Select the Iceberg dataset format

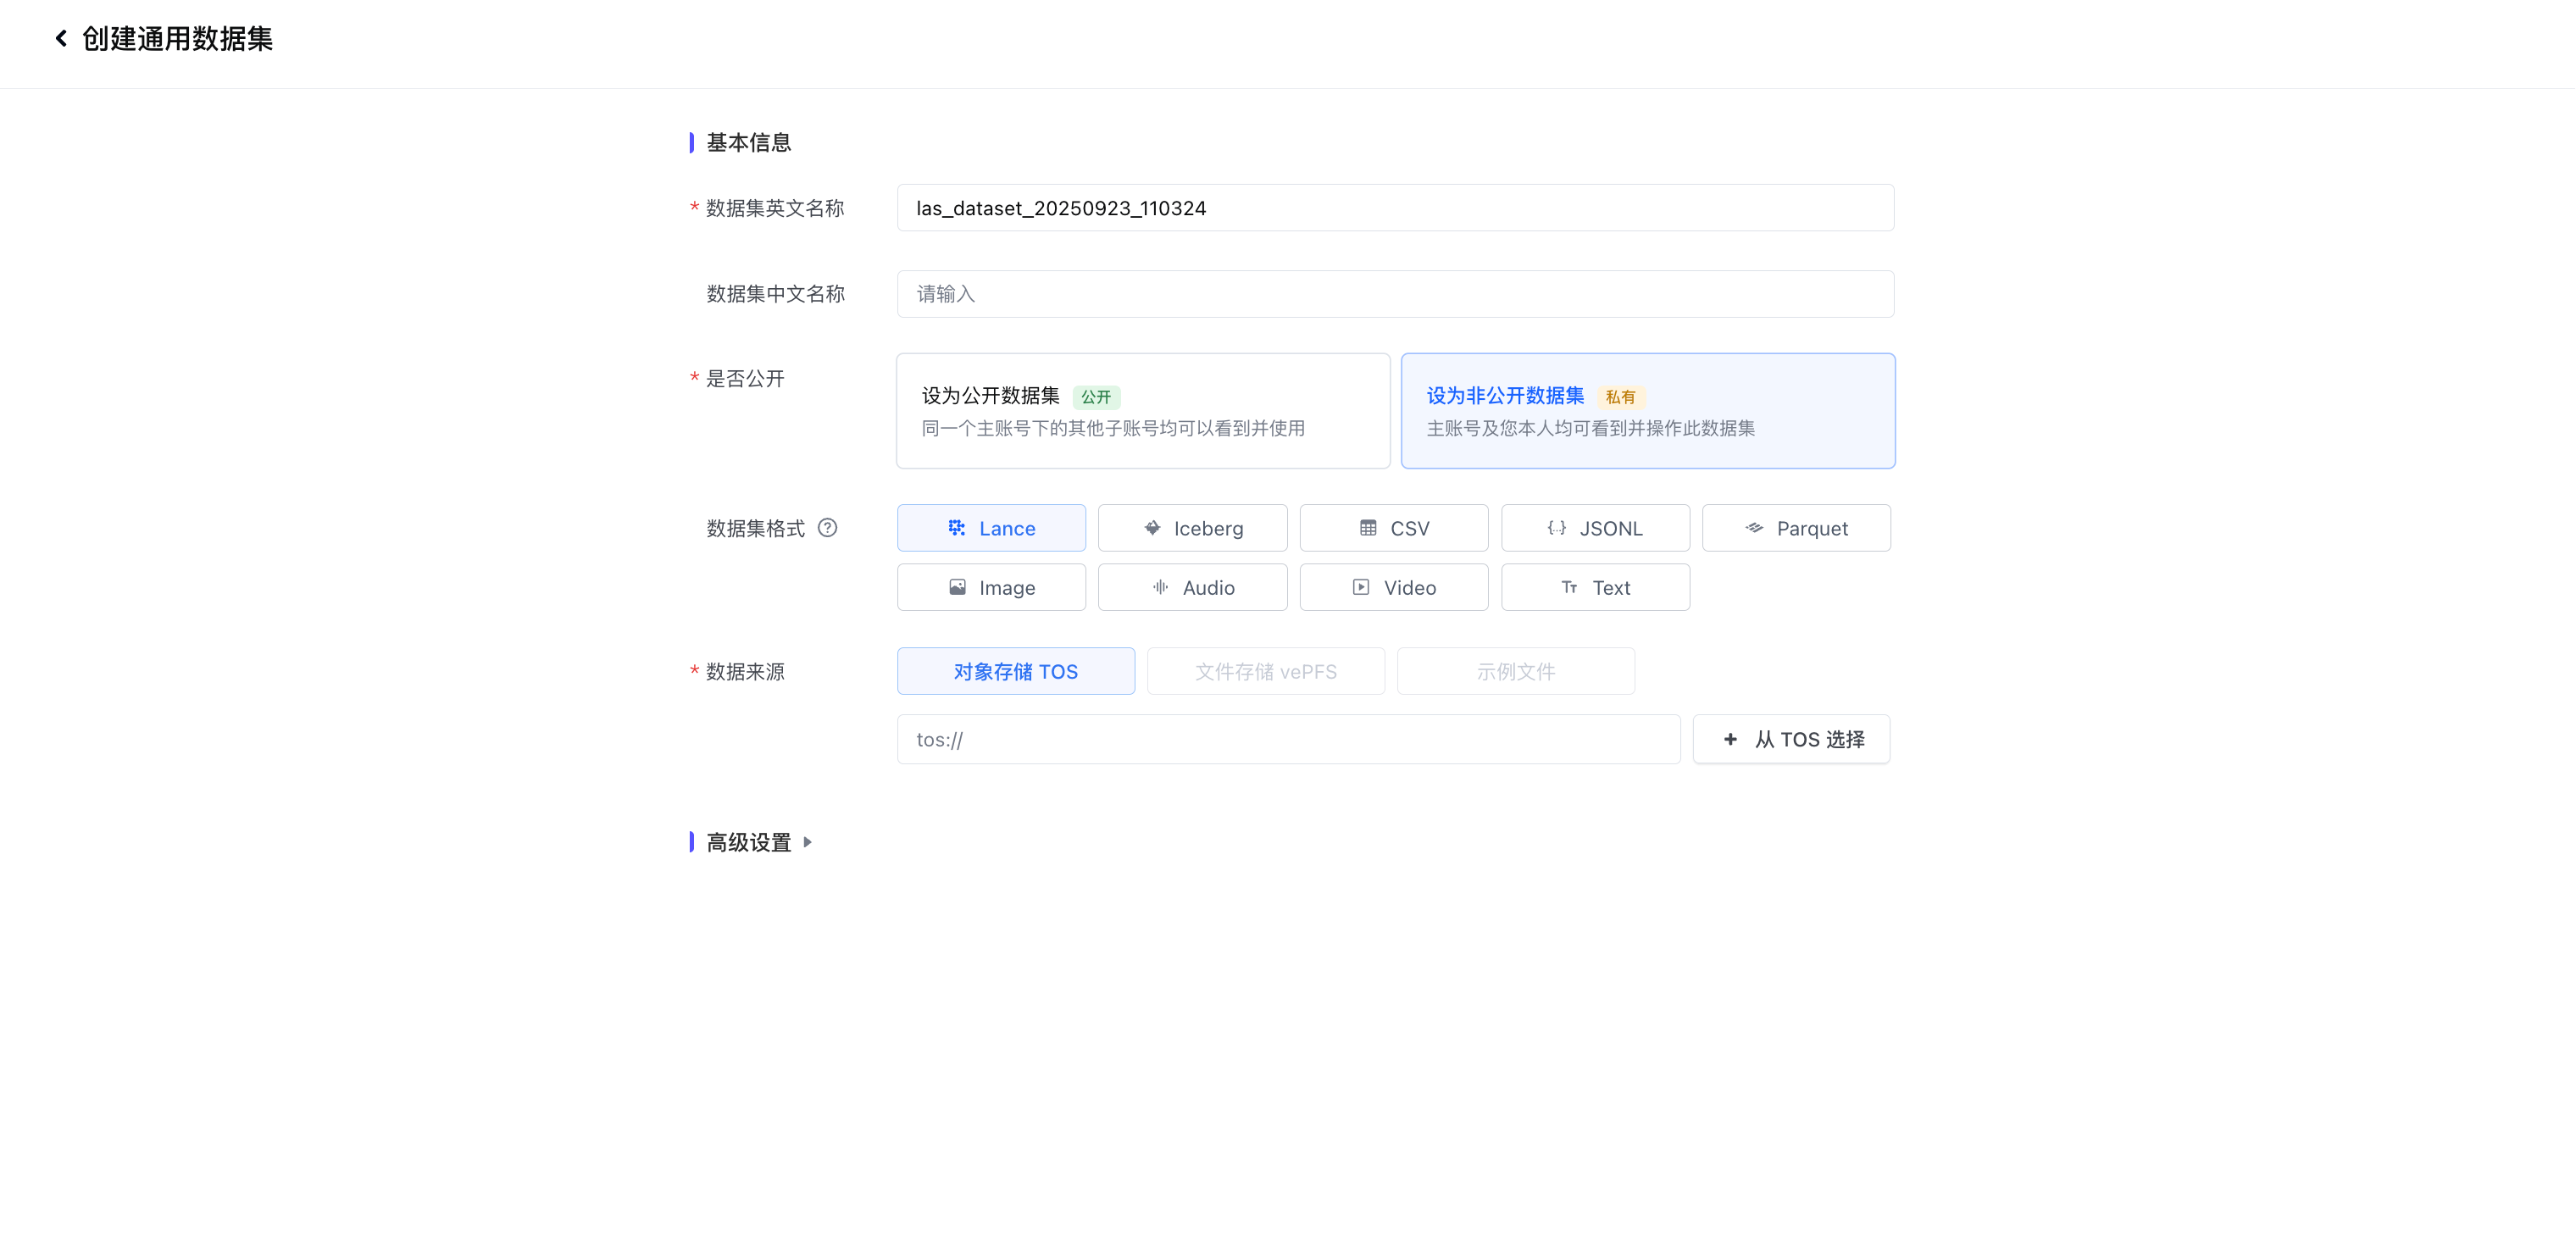[1192, 527]
